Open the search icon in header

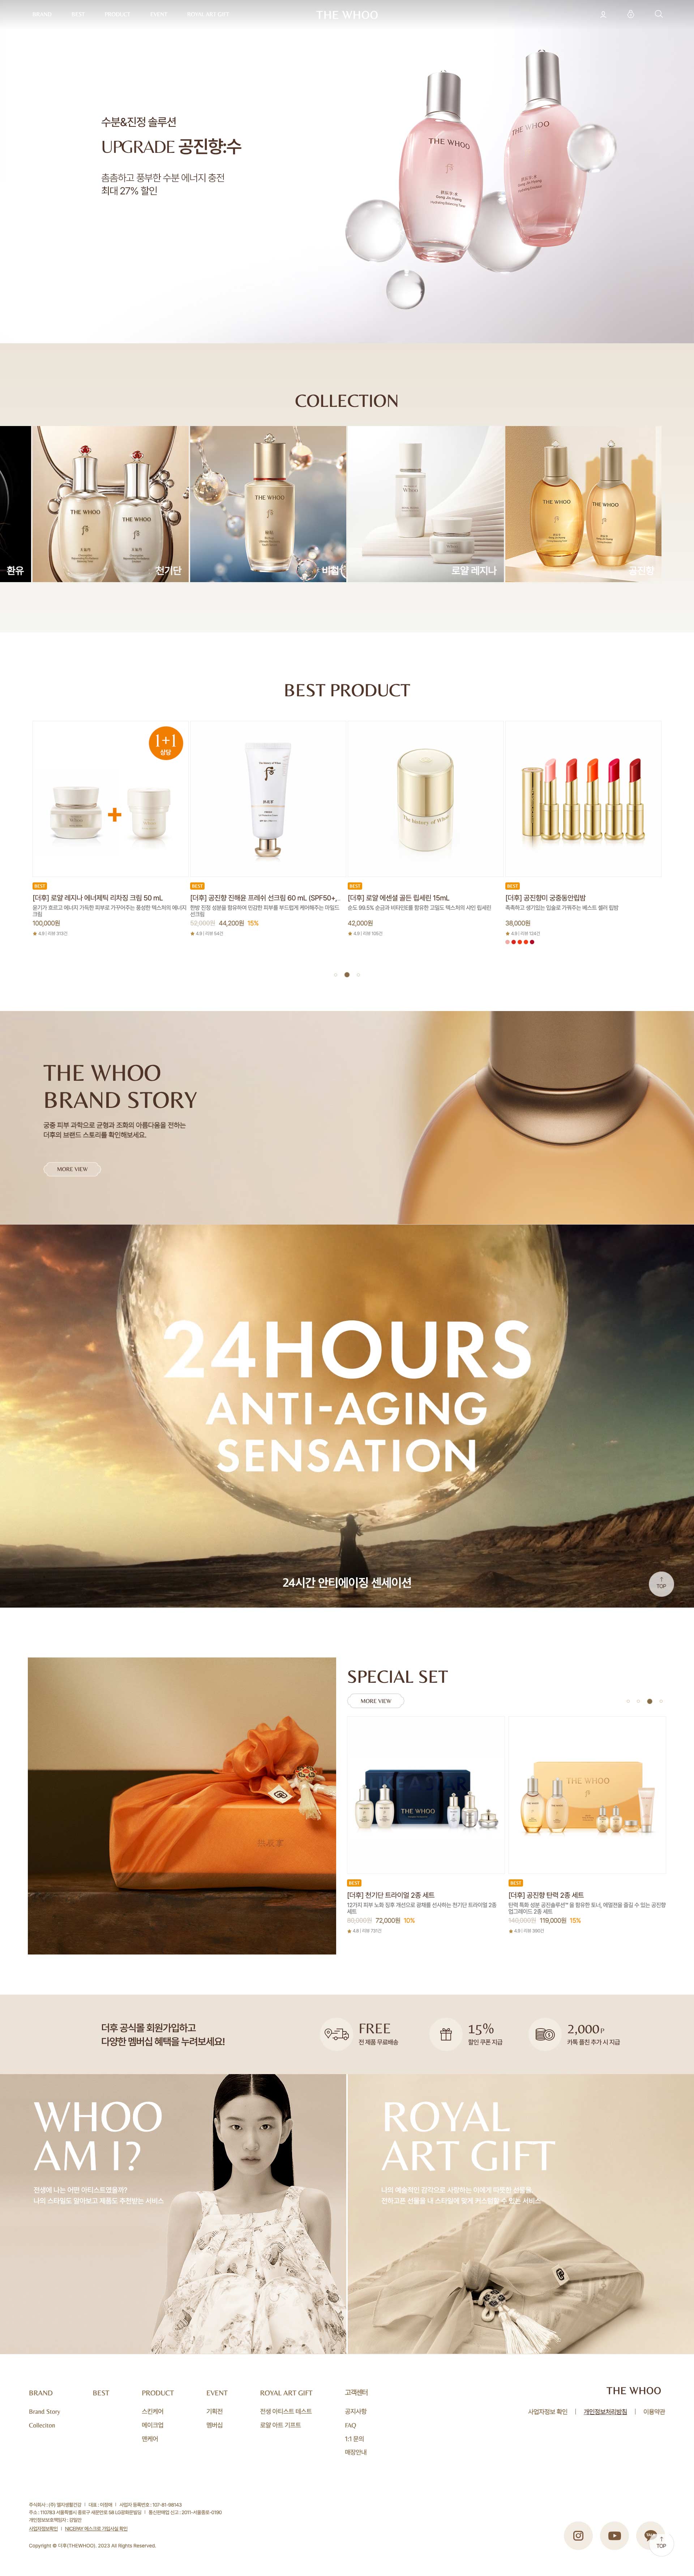(x=658, y=14)
